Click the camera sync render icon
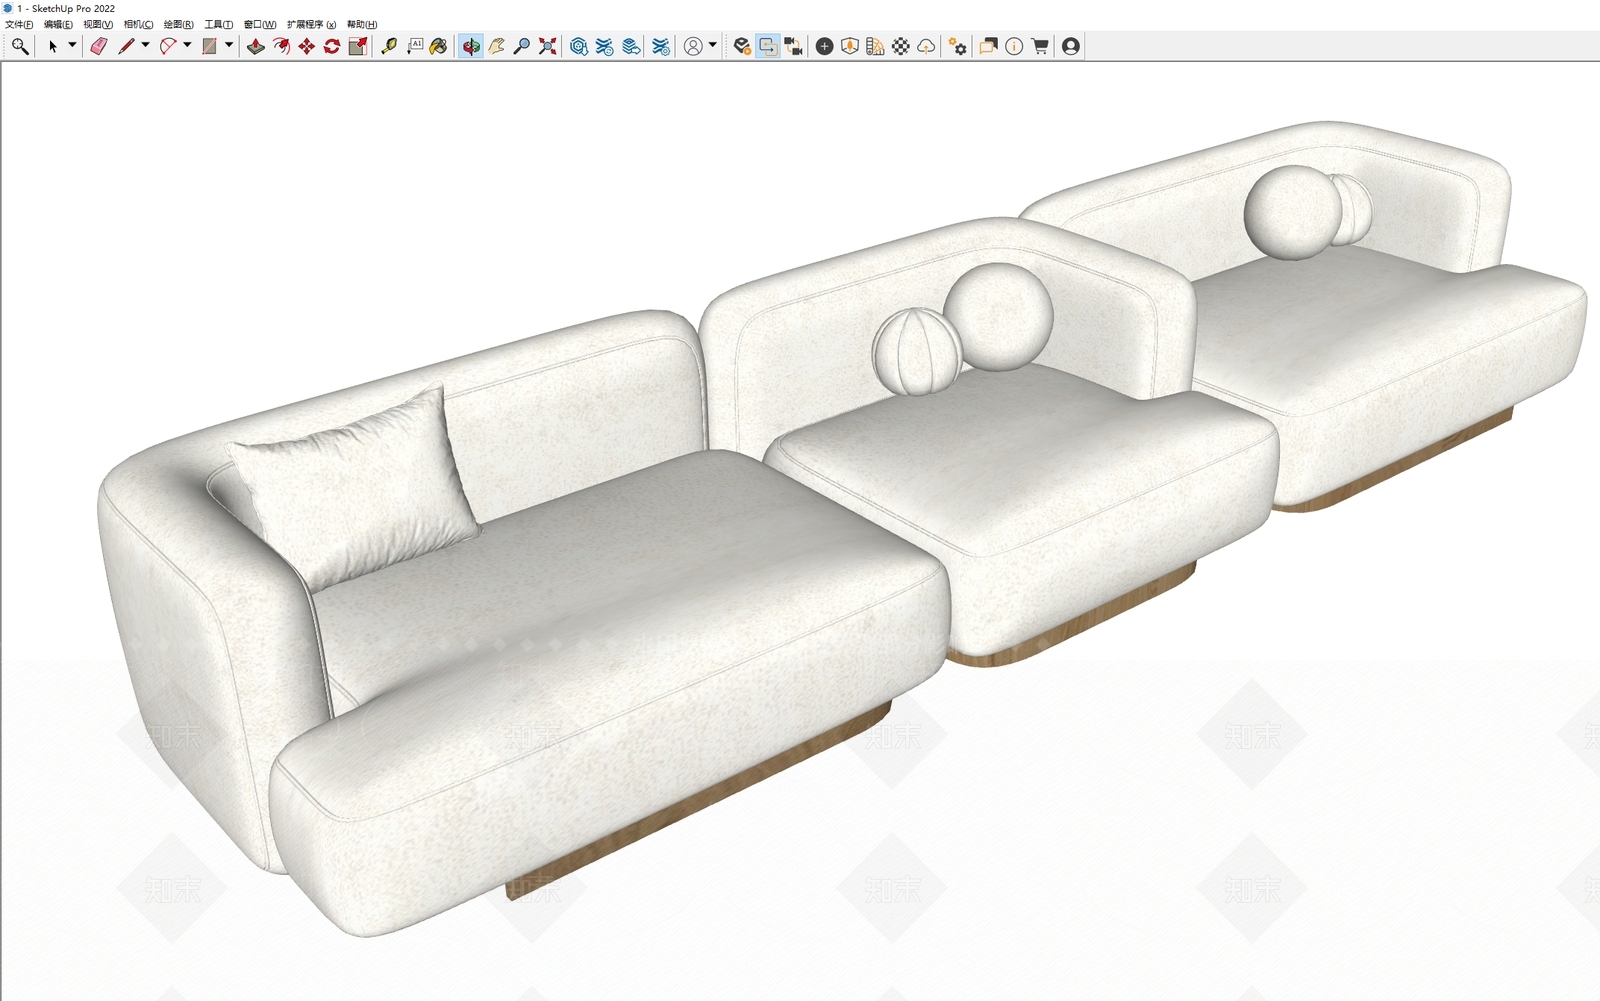1600x1001 pixels. point(794,46)
